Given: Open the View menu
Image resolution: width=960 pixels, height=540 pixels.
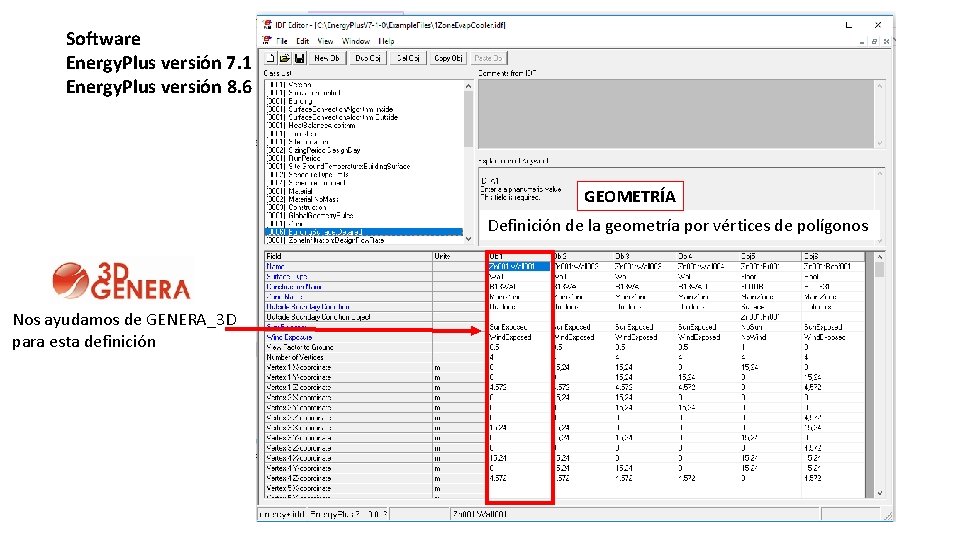Looking at the screenshot, I should pos(325,41).
